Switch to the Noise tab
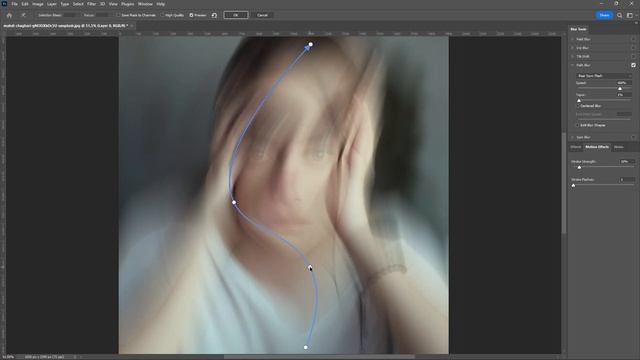Image resolution: width=640 pixels, height=360 pixels. [x=619, y=147]
